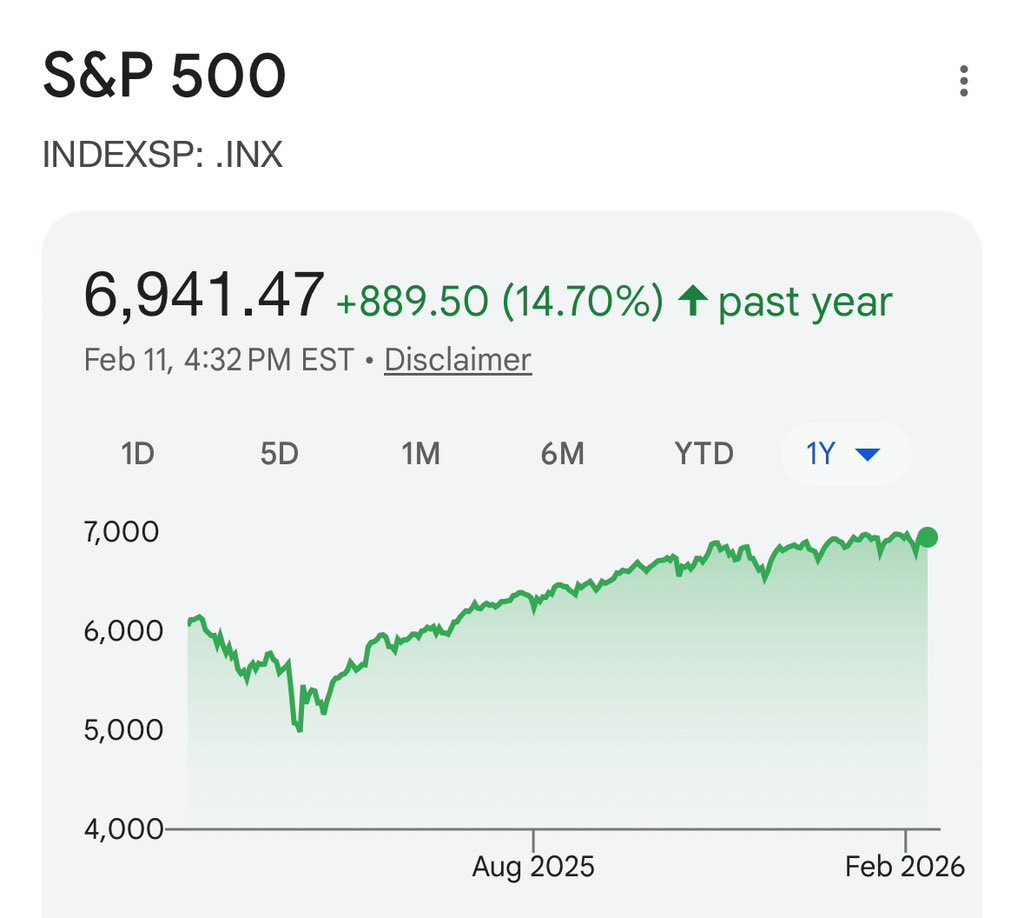Open the three-dot more options menu
This screenshot has width=1024, height=918.
coord(963,81)
